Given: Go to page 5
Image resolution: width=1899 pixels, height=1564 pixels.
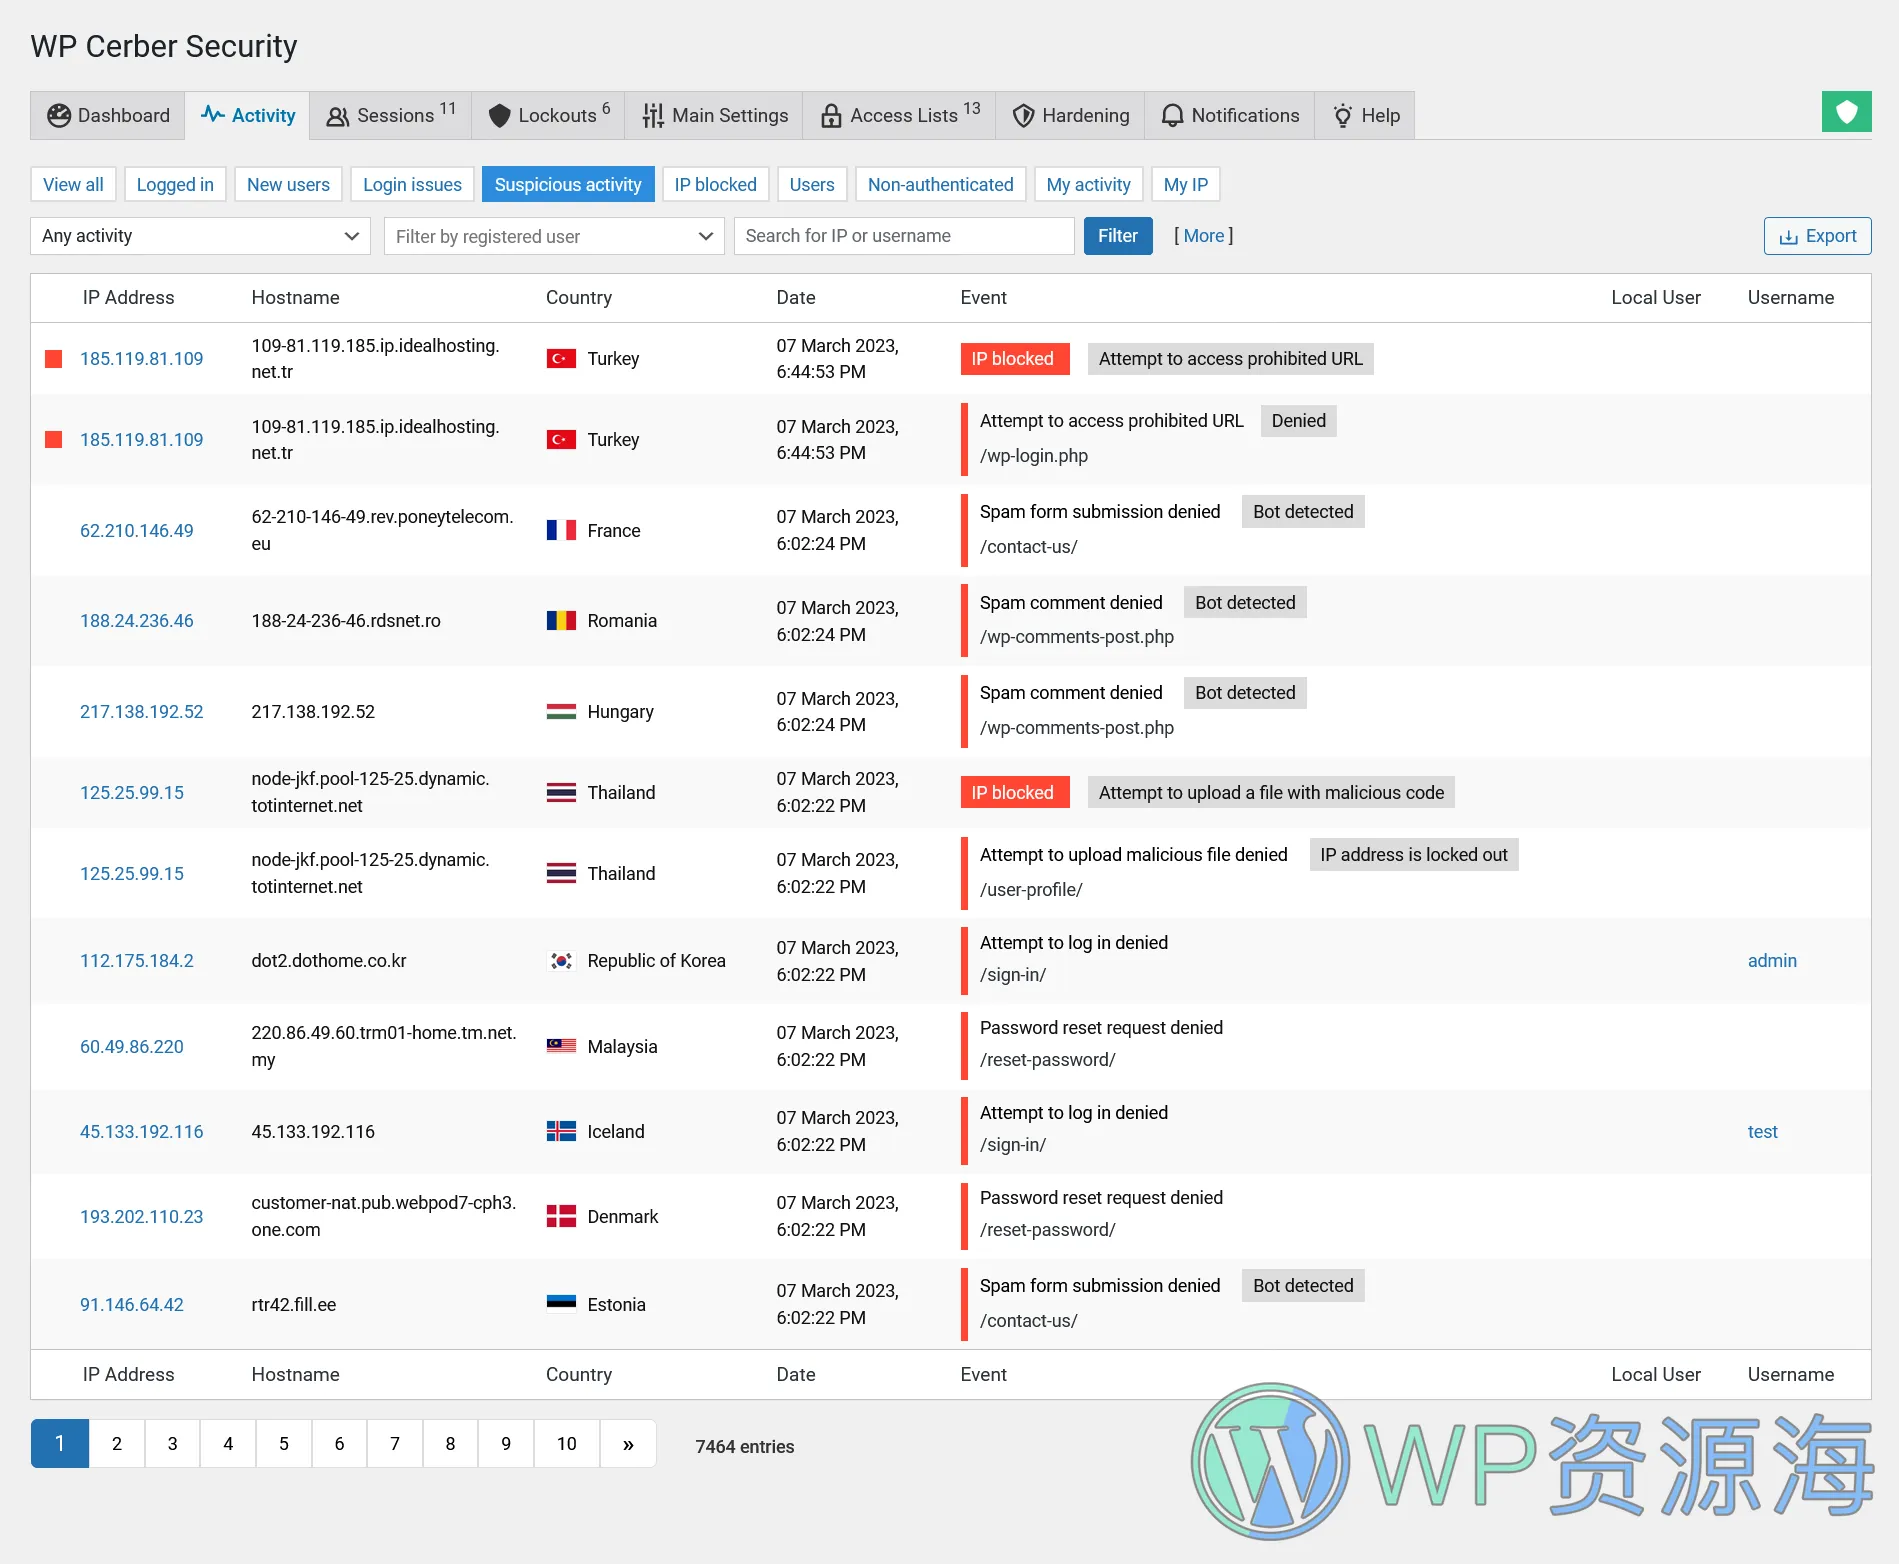Looking at the screenshot, I should tap(284, 1443).
